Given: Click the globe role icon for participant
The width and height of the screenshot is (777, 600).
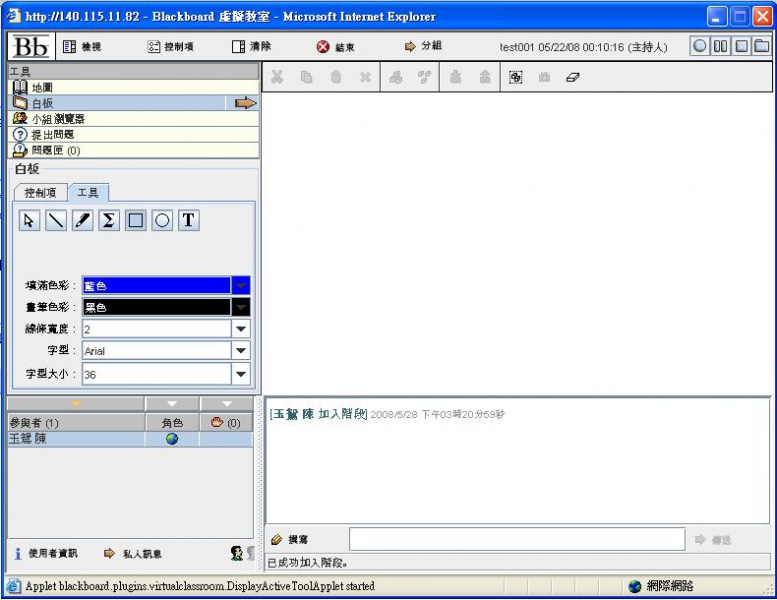Looking at the screenshot, I should (x=172, y=438).
